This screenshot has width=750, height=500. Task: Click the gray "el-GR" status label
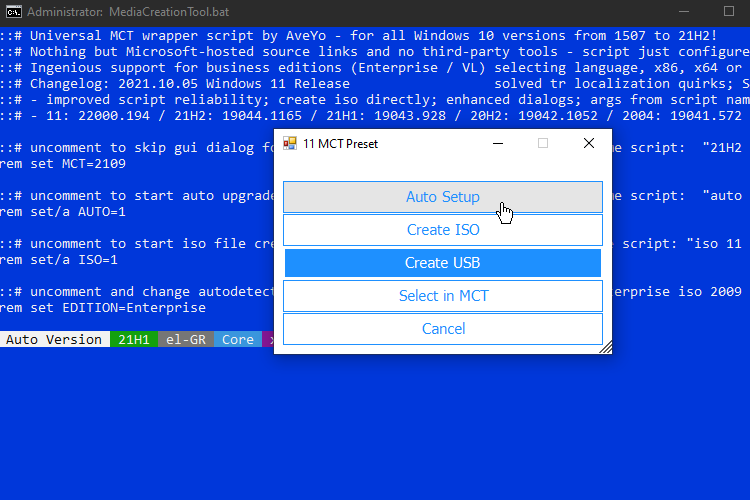tap(186, 339)
